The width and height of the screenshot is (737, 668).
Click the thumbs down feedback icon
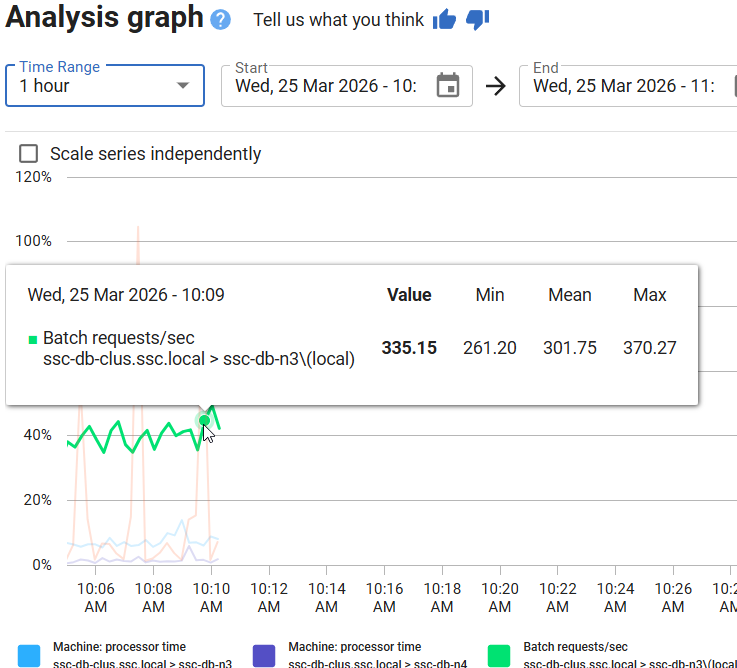point(477,20)
